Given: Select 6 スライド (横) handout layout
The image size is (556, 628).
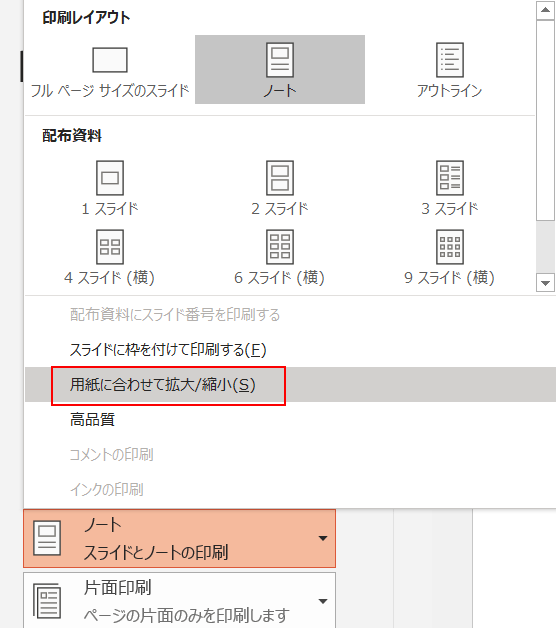Looking at the screenshot, I should click(280, 258).
